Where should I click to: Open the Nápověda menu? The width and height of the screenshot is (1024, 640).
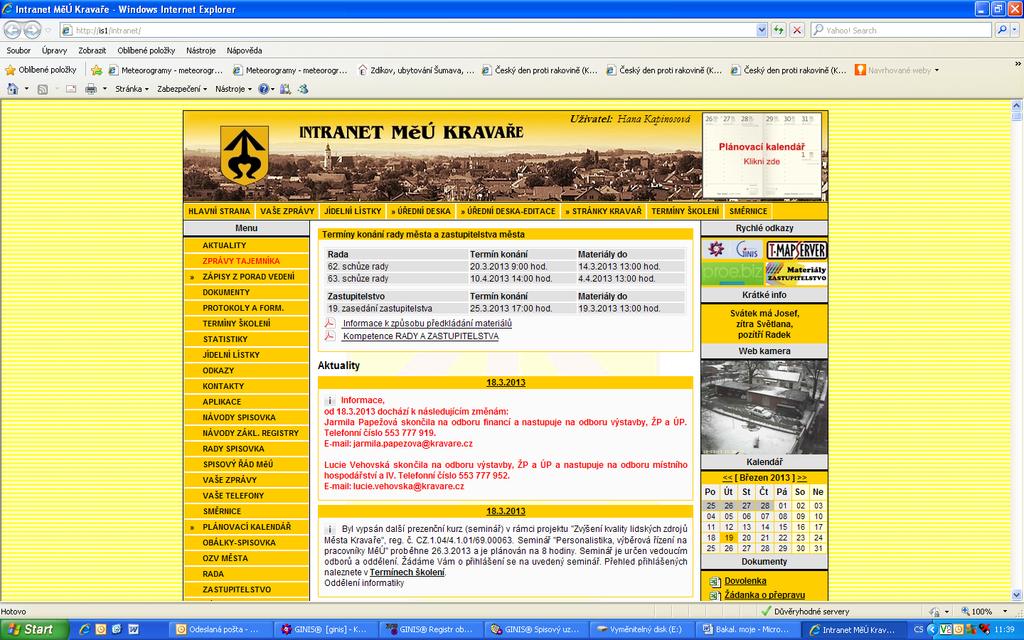(x=244, y=50)
